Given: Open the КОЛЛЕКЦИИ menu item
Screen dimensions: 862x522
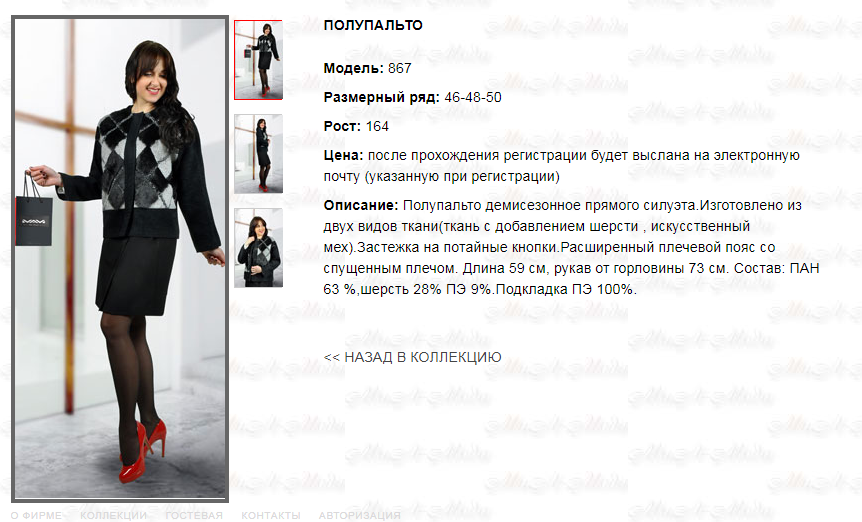Looking at the screenshot, I should click(113, 515).
